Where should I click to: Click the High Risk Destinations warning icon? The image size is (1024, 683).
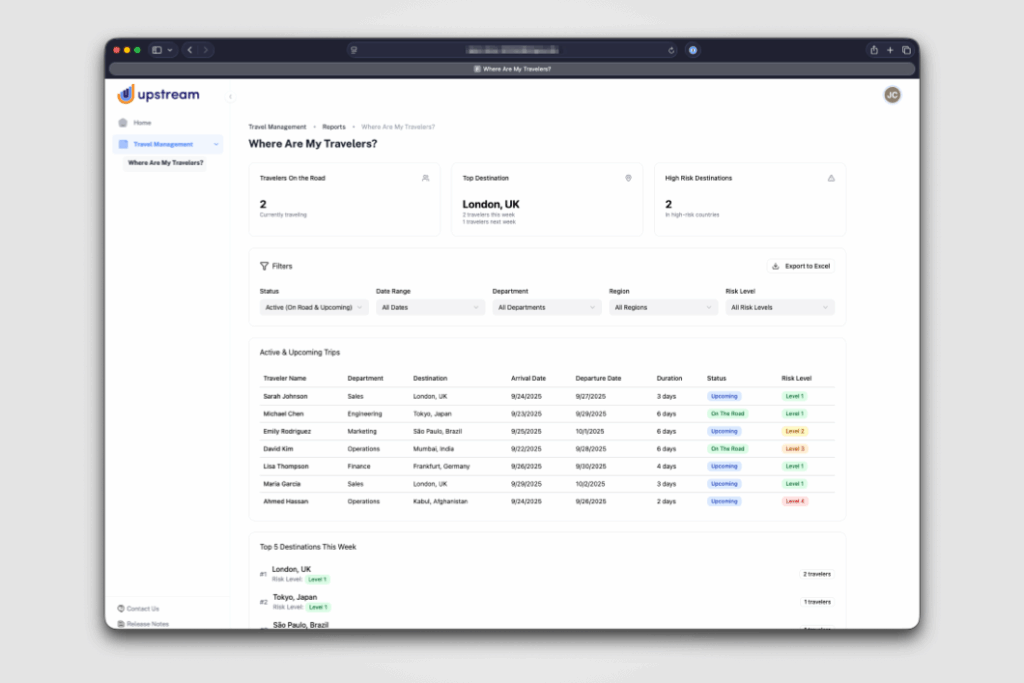(x=831, y=178)
